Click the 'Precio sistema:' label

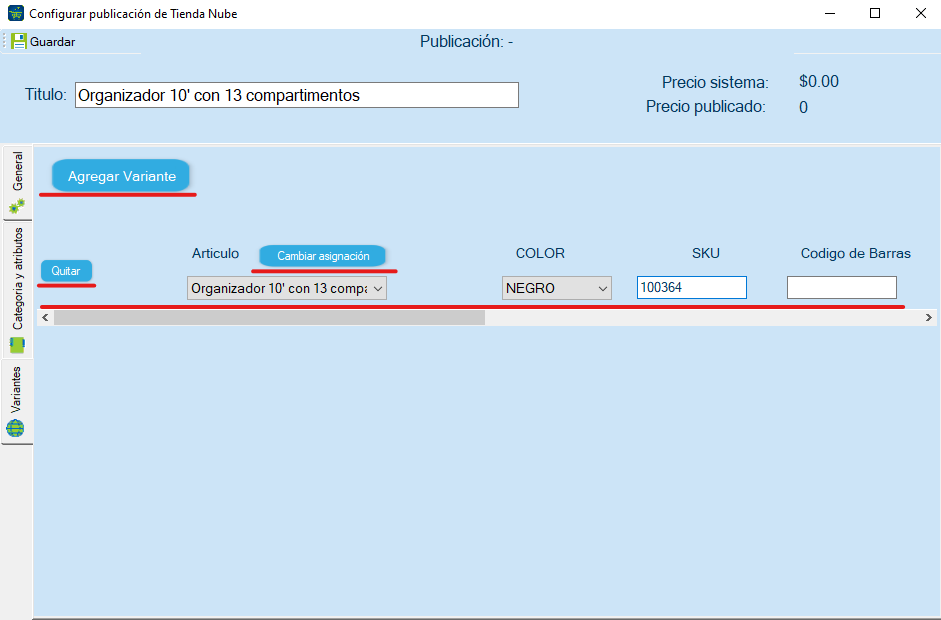click(715, 82)
